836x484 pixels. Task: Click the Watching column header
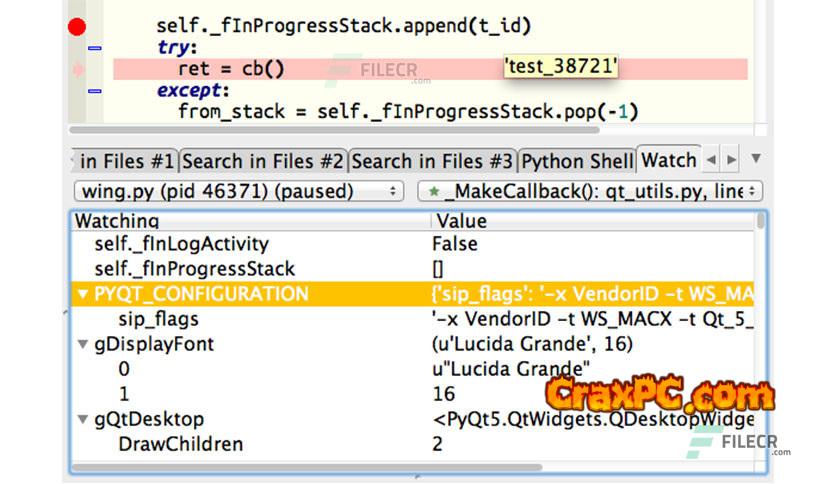click(250, 220)
